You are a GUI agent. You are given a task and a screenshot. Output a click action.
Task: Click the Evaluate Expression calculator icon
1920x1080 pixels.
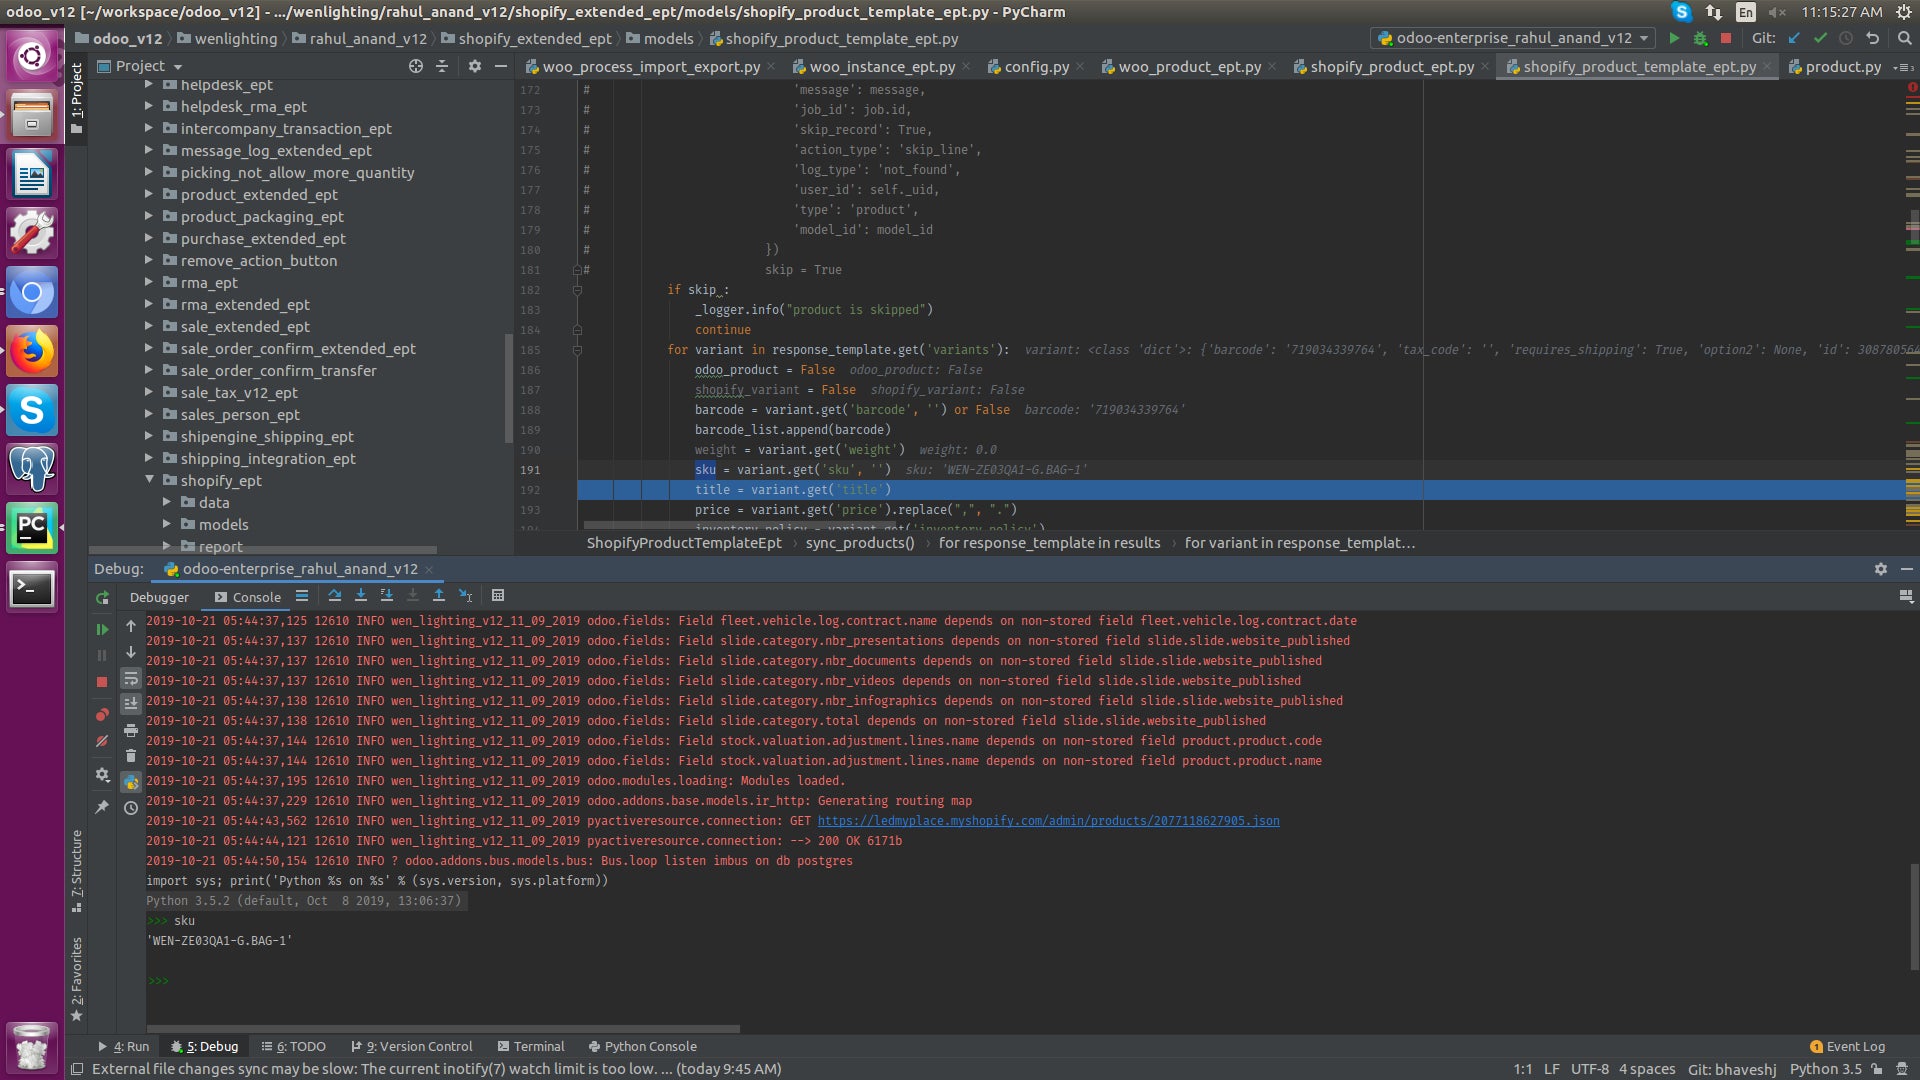pos(498,596)
